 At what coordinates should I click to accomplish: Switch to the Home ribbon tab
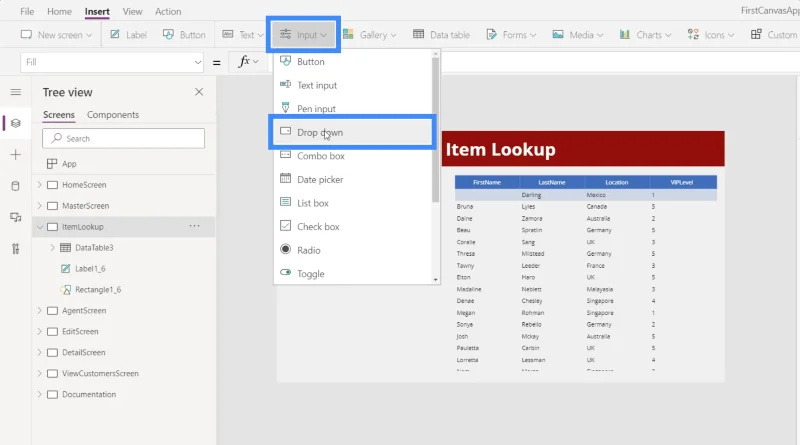click(x=59, y=11)
